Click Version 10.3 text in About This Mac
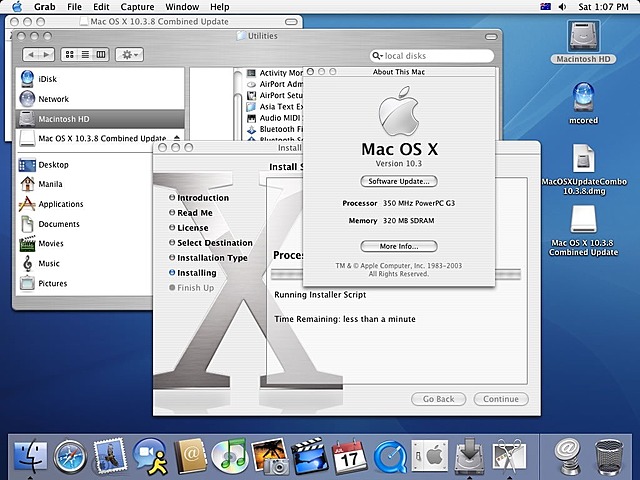The width and height of the screenshot is (640, 480). (x=399, y=163)
